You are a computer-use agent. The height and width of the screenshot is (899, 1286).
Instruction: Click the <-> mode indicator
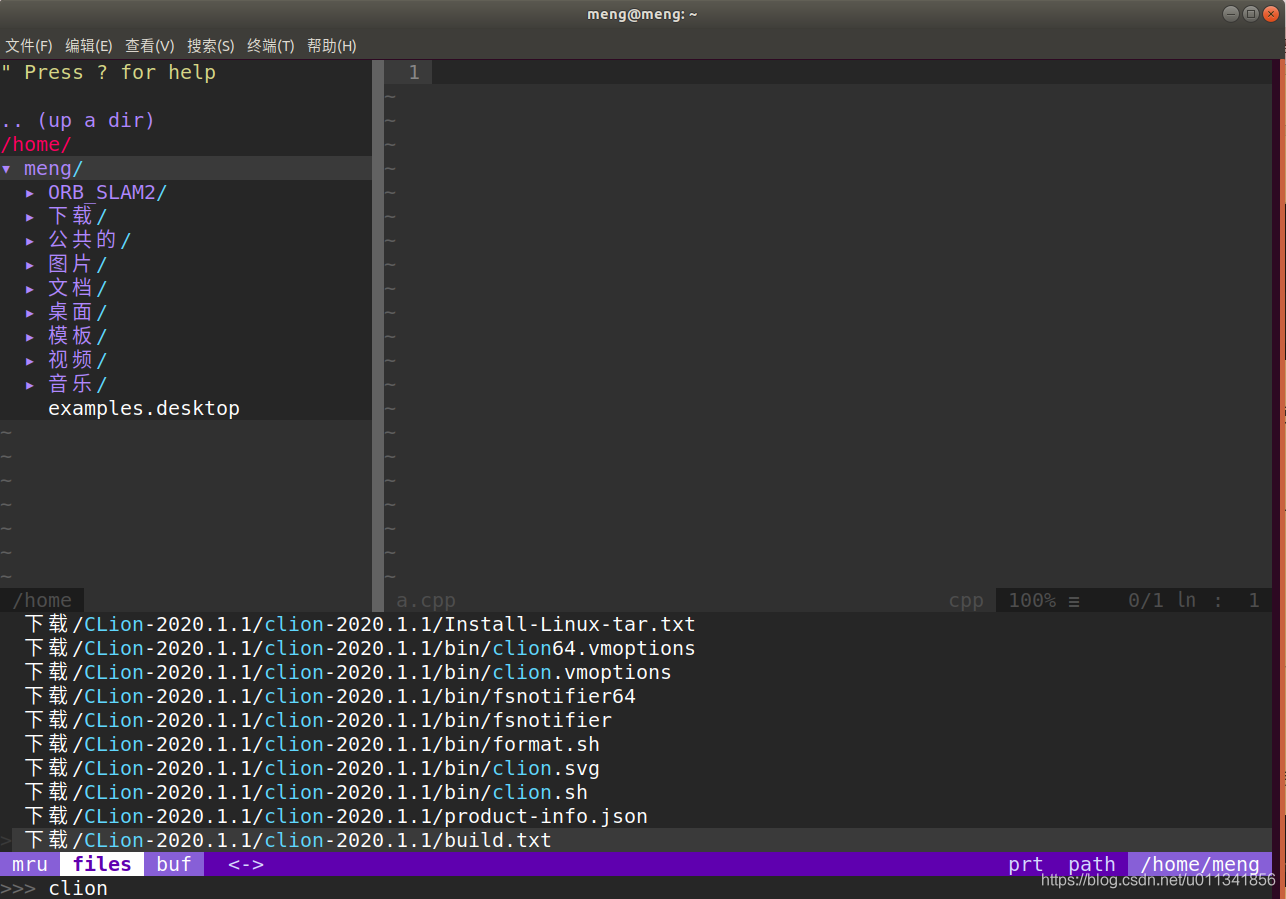tap(246, 864)
